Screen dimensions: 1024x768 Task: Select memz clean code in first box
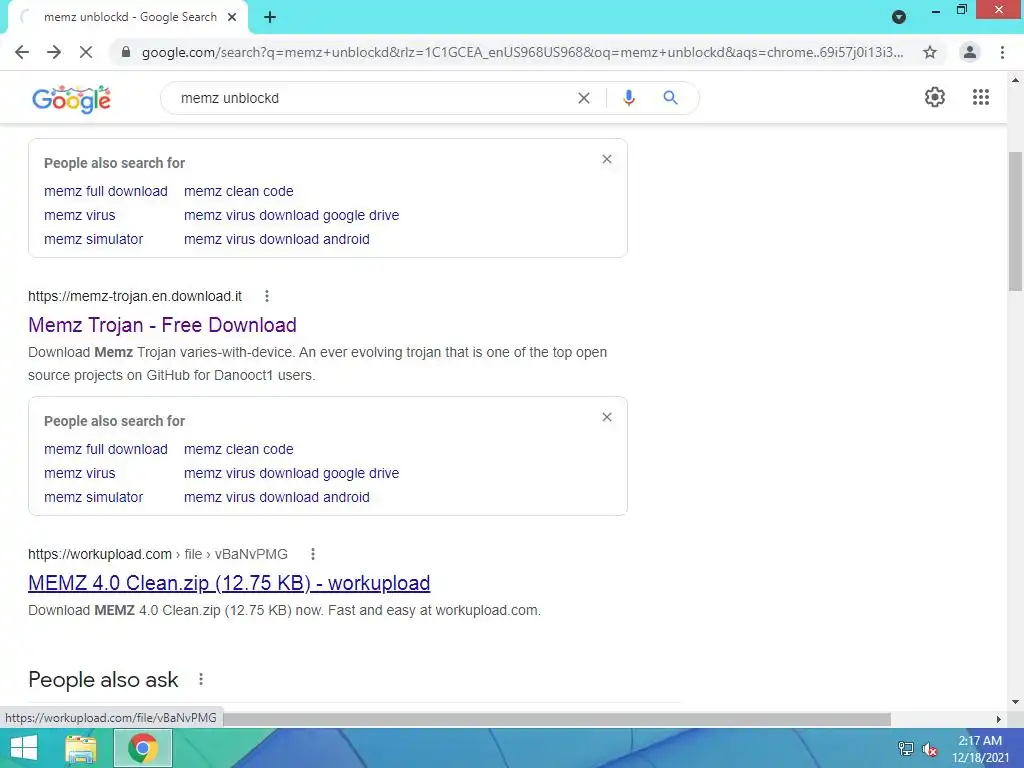pos(238,191)
